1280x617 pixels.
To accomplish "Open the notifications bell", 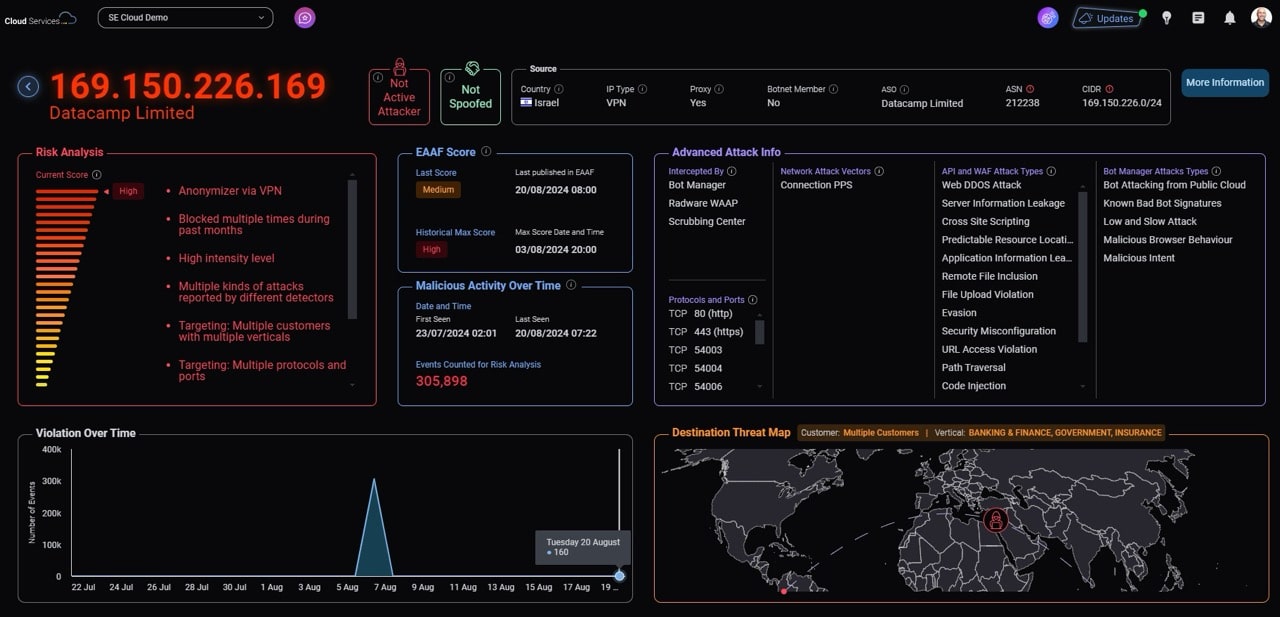I will click(x=1230, y=18).
